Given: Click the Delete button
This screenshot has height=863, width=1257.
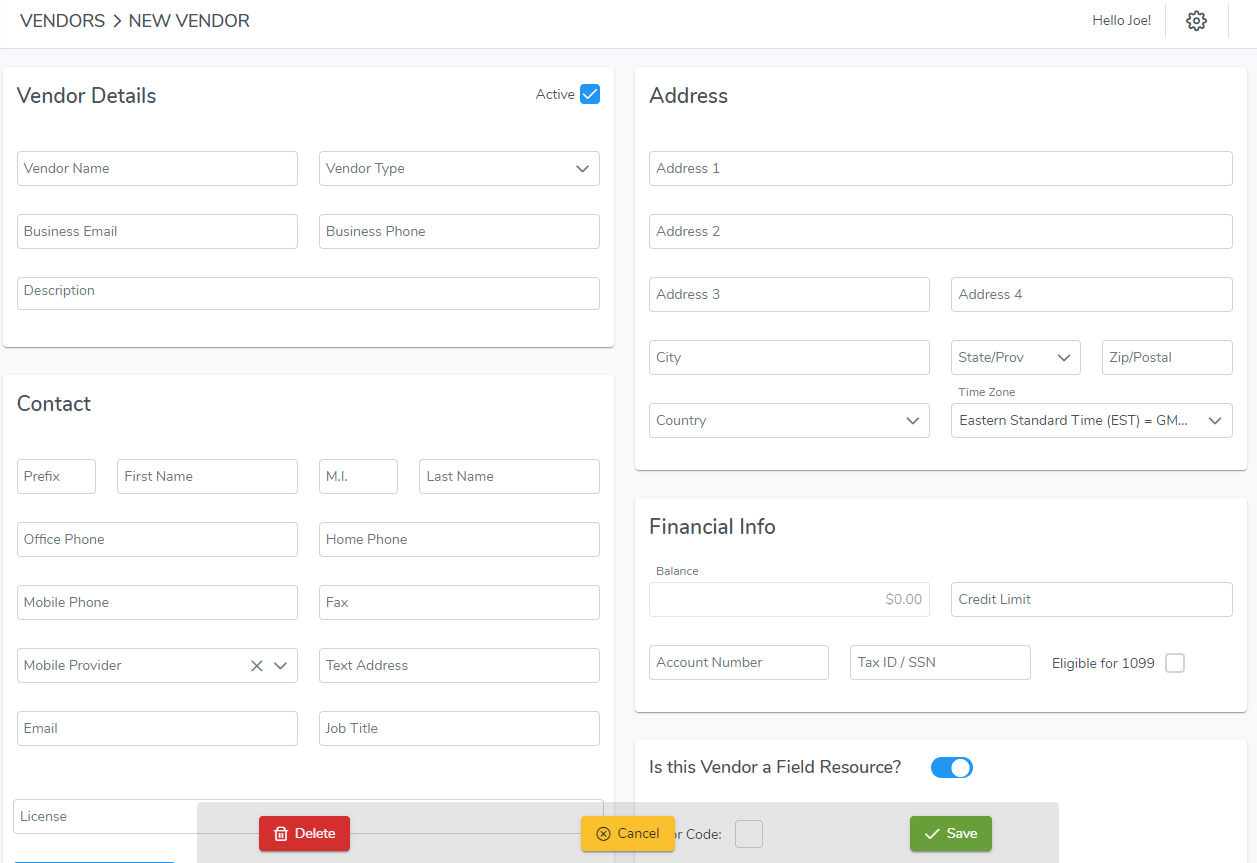Looking at the screenshot, I should [304, 833].
